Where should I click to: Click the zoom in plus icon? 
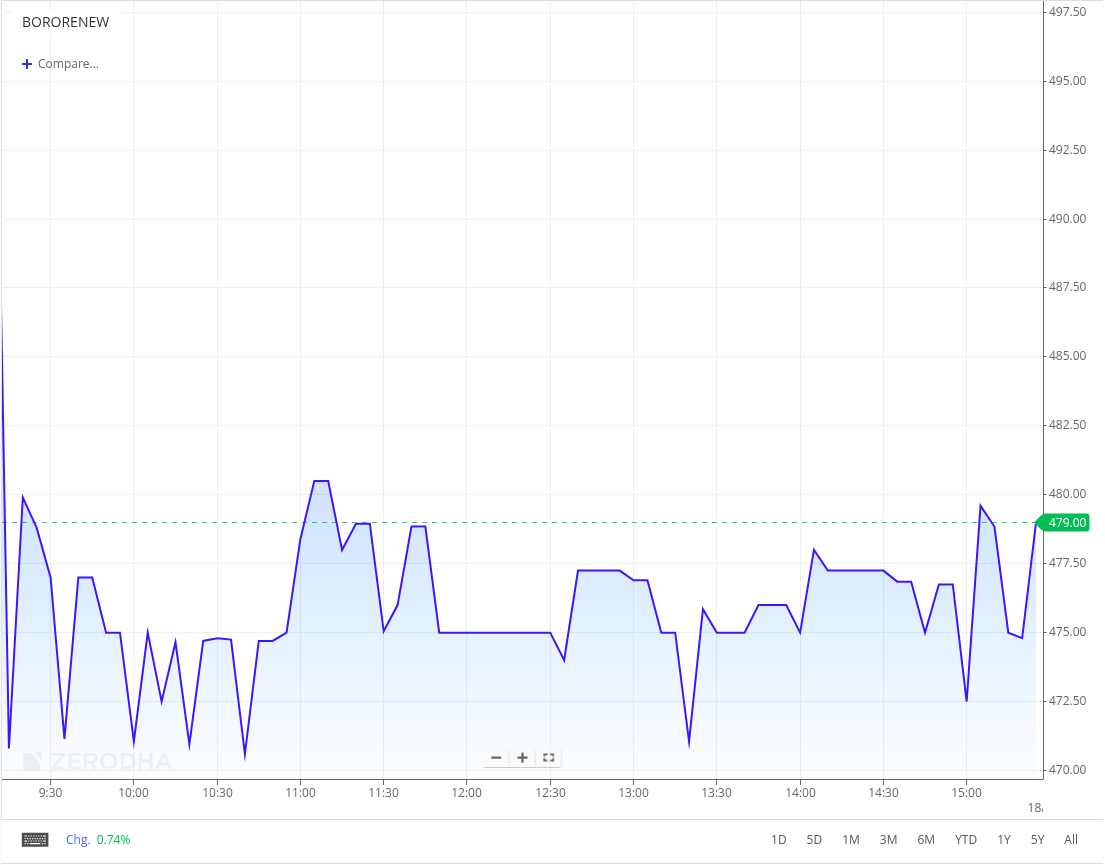click(522, 758)
